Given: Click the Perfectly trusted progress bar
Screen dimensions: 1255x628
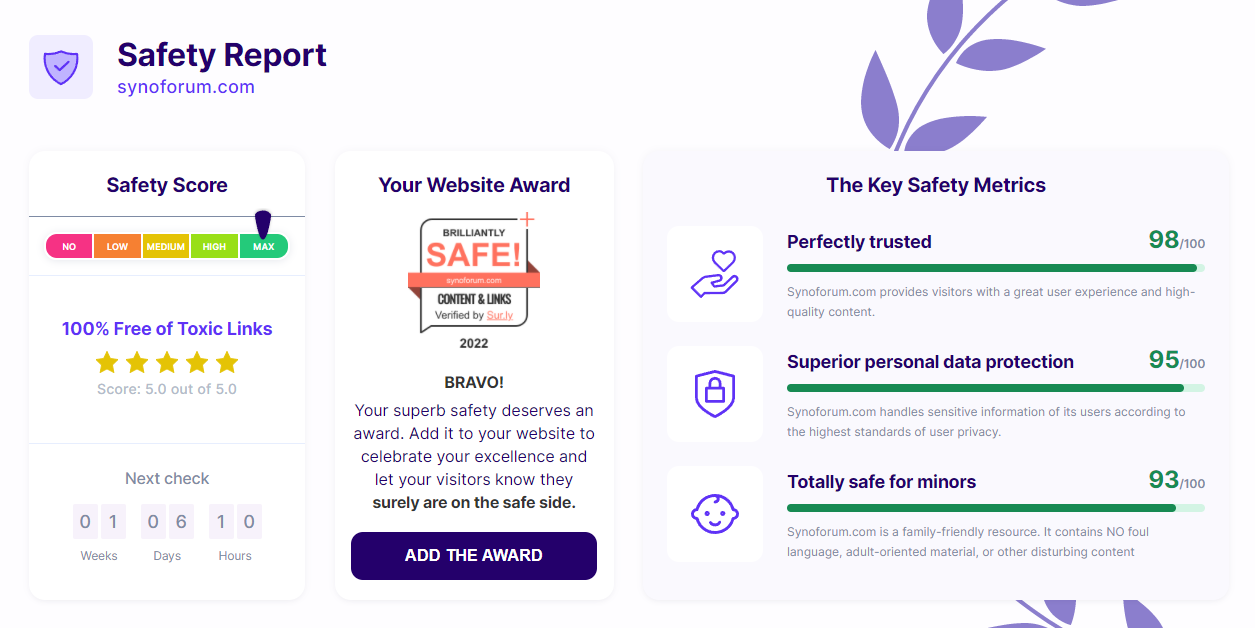Looking at the screenshot, I should coord(996,268).
